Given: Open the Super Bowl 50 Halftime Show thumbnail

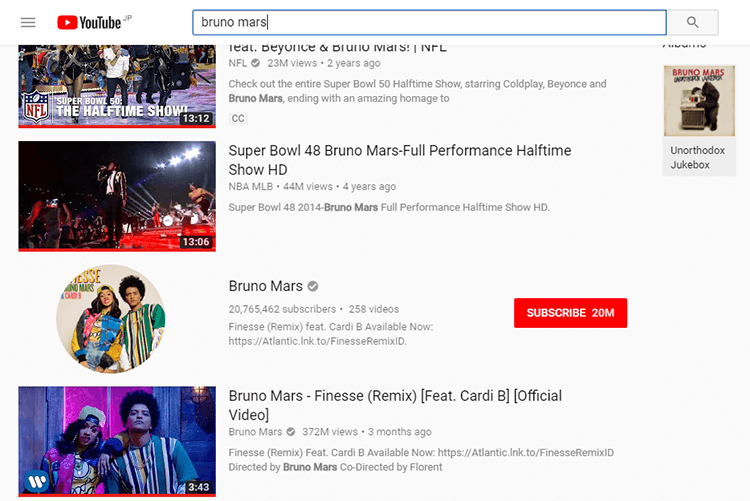Looking at the screenshot, I should click(x=117, y=86).
